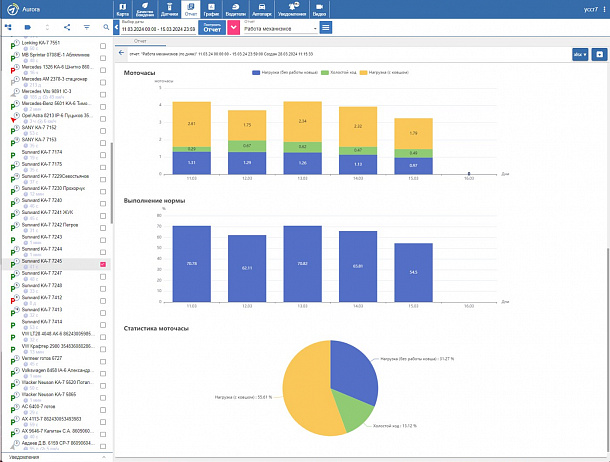The width and height of the screenshot is (610, 462).
Task: Click the red arrow icon of Opel Astra
Action: pyautogui.click(x=13, y=120)
